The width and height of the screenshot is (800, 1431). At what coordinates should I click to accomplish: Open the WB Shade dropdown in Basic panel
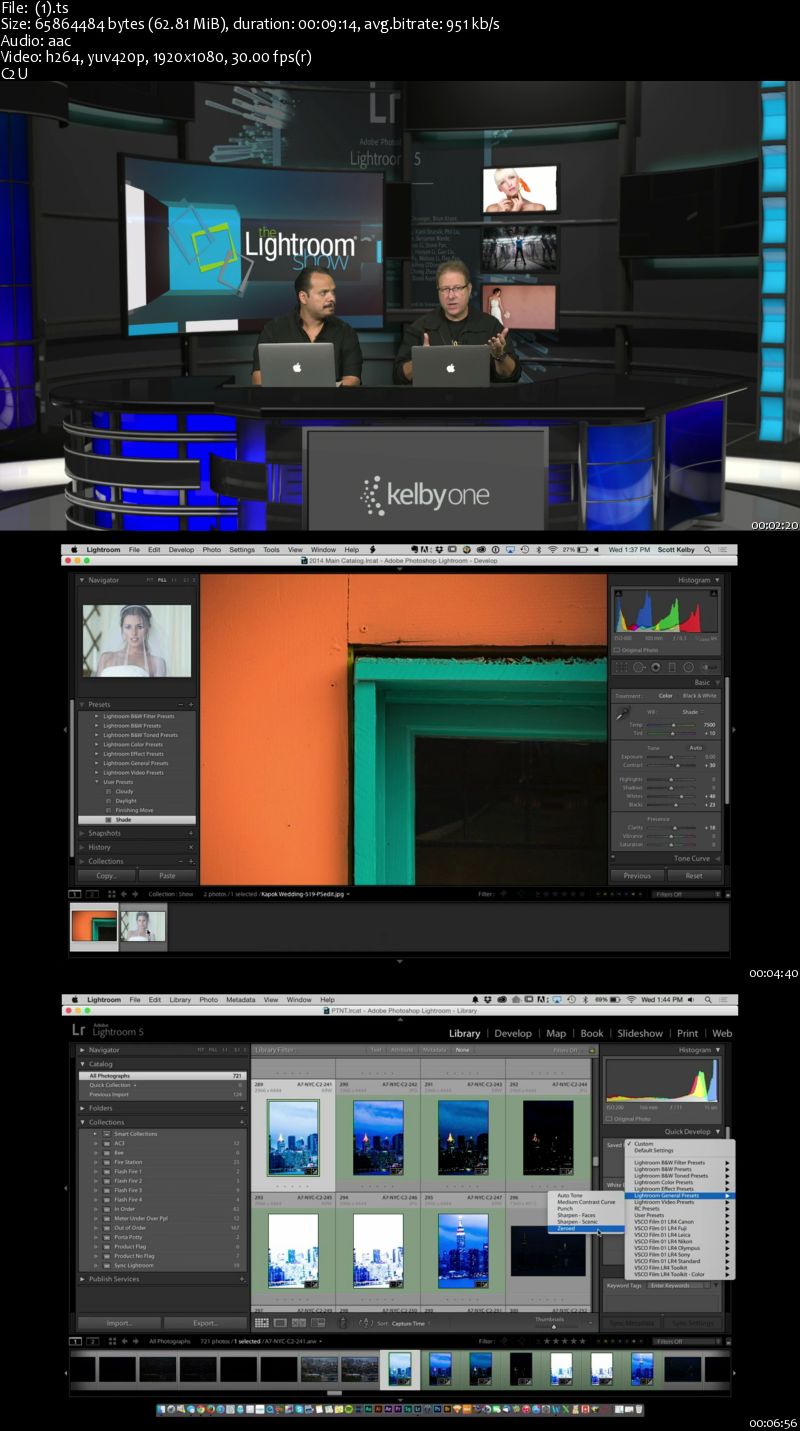[693, 712]
